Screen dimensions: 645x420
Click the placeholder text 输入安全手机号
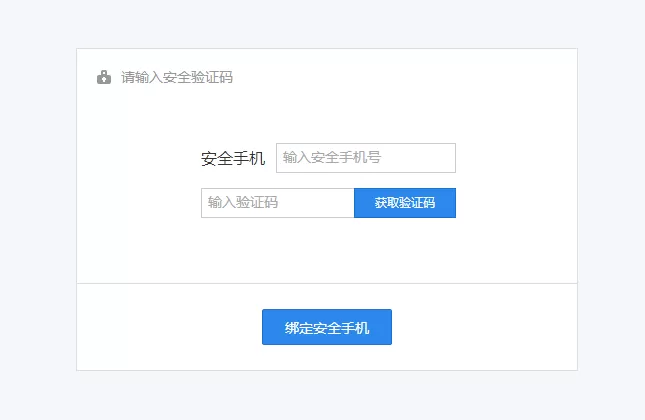click(x=332, y=157)
